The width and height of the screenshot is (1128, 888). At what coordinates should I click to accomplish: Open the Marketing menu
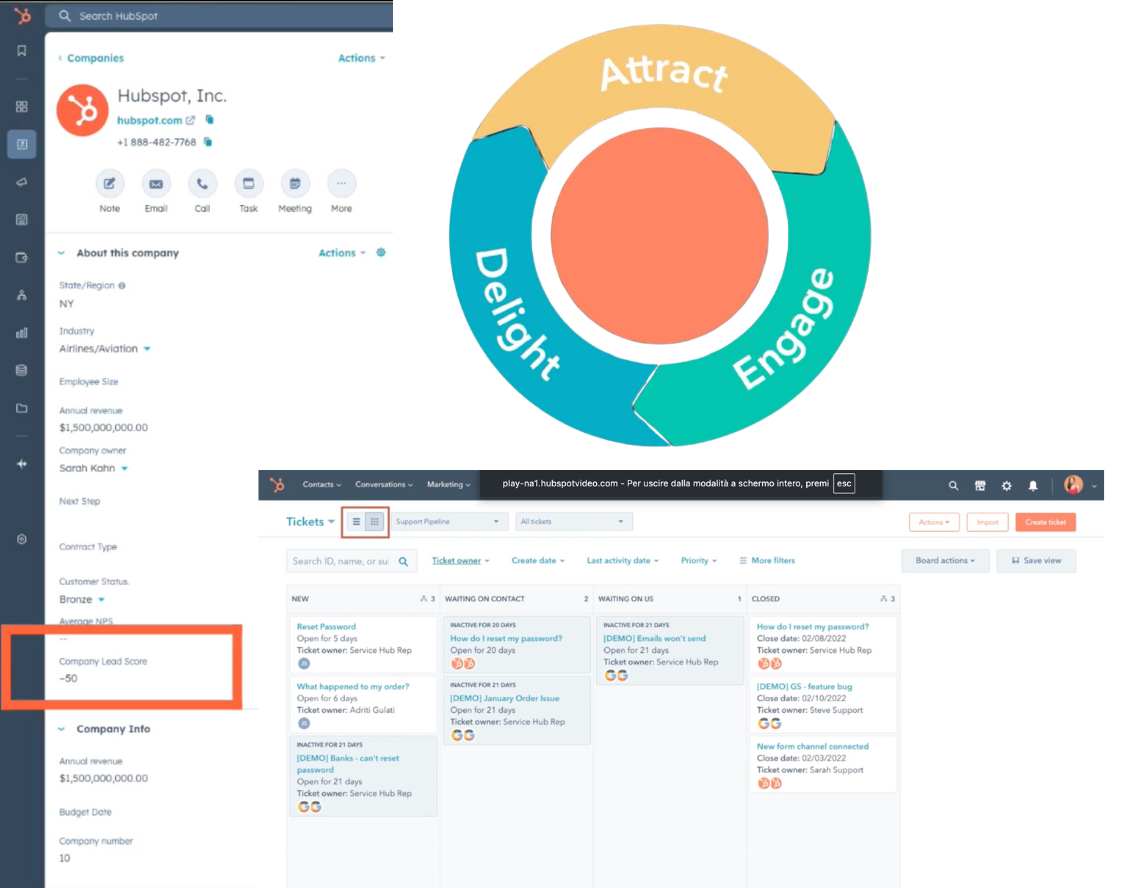pyautogui.click(x=447, y=484)
